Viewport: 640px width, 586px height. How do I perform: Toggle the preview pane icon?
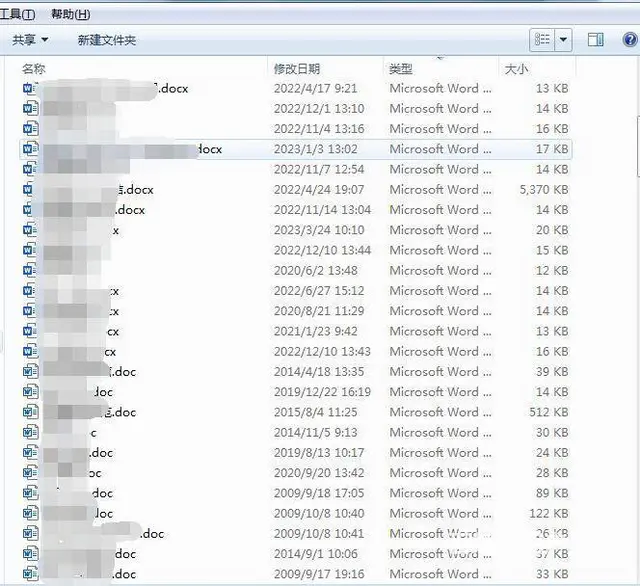tap(596, 40)
